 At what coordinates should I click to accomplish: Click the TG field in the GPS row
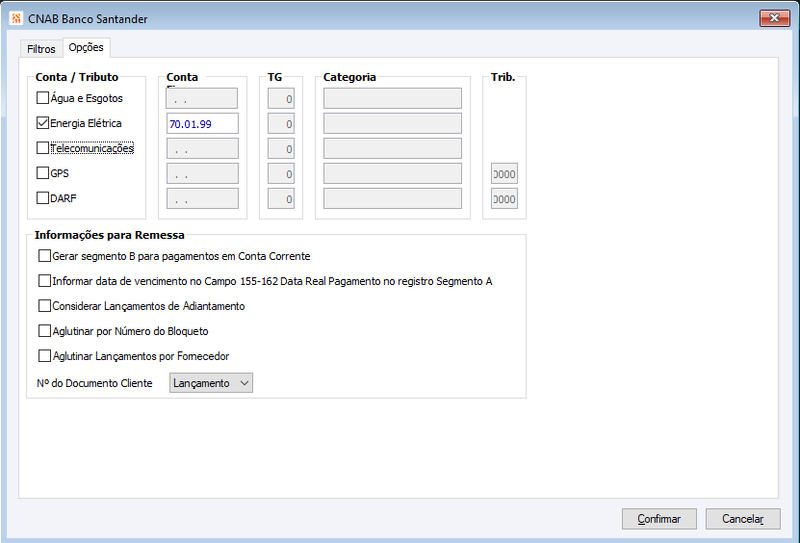(x=281, y=174)
